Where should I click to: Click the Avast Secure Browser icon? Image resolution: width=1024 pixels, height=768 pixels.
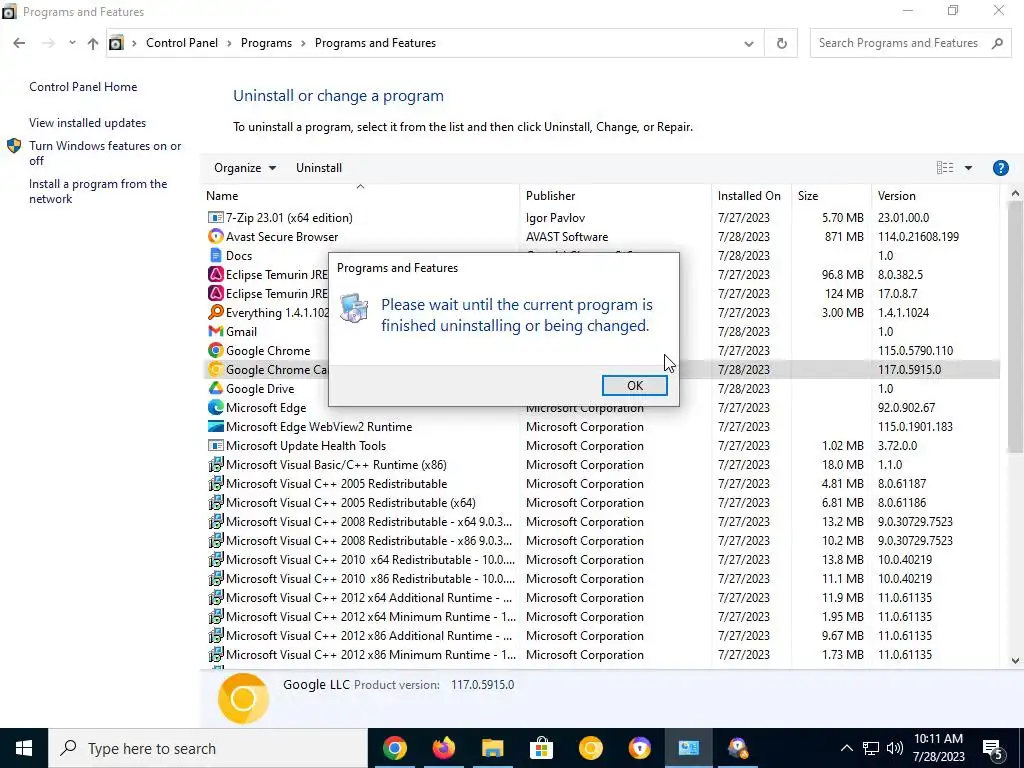click(x=216, y=236)
